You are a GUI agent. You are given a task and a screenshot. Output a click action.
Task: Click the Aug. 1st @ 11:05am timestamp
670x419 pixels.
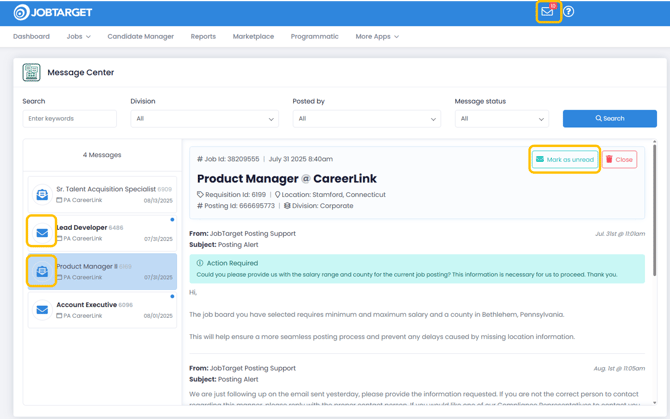pyautogui.click(x=619, y=368)
